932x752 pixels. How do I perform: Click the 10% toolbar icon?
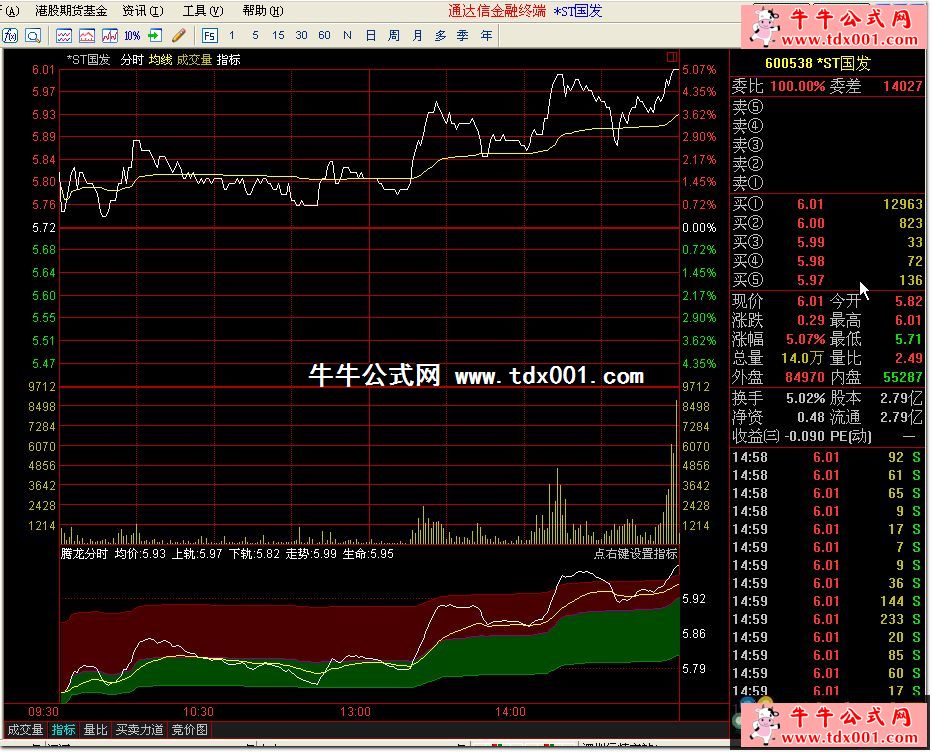pos(132,36)
